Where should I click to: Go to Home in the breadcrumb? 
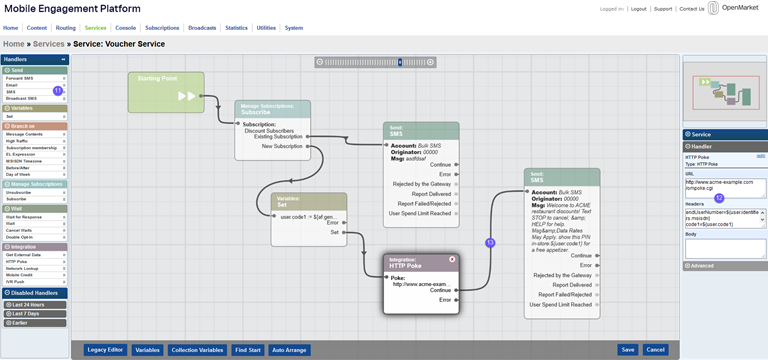pos(14,44)
